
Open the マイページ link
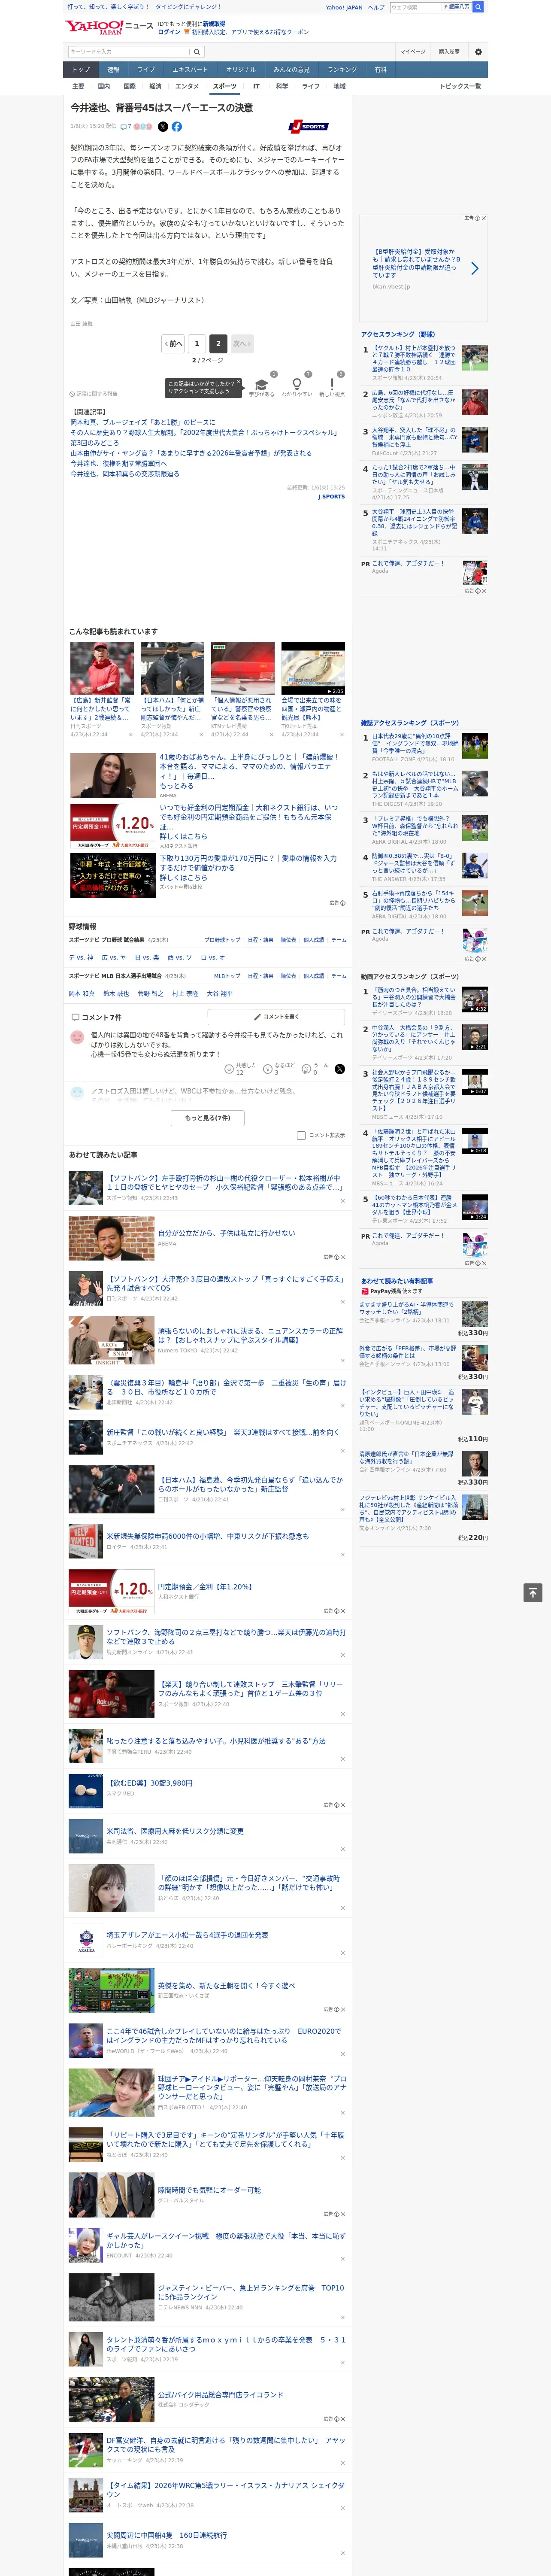(412, 52)
